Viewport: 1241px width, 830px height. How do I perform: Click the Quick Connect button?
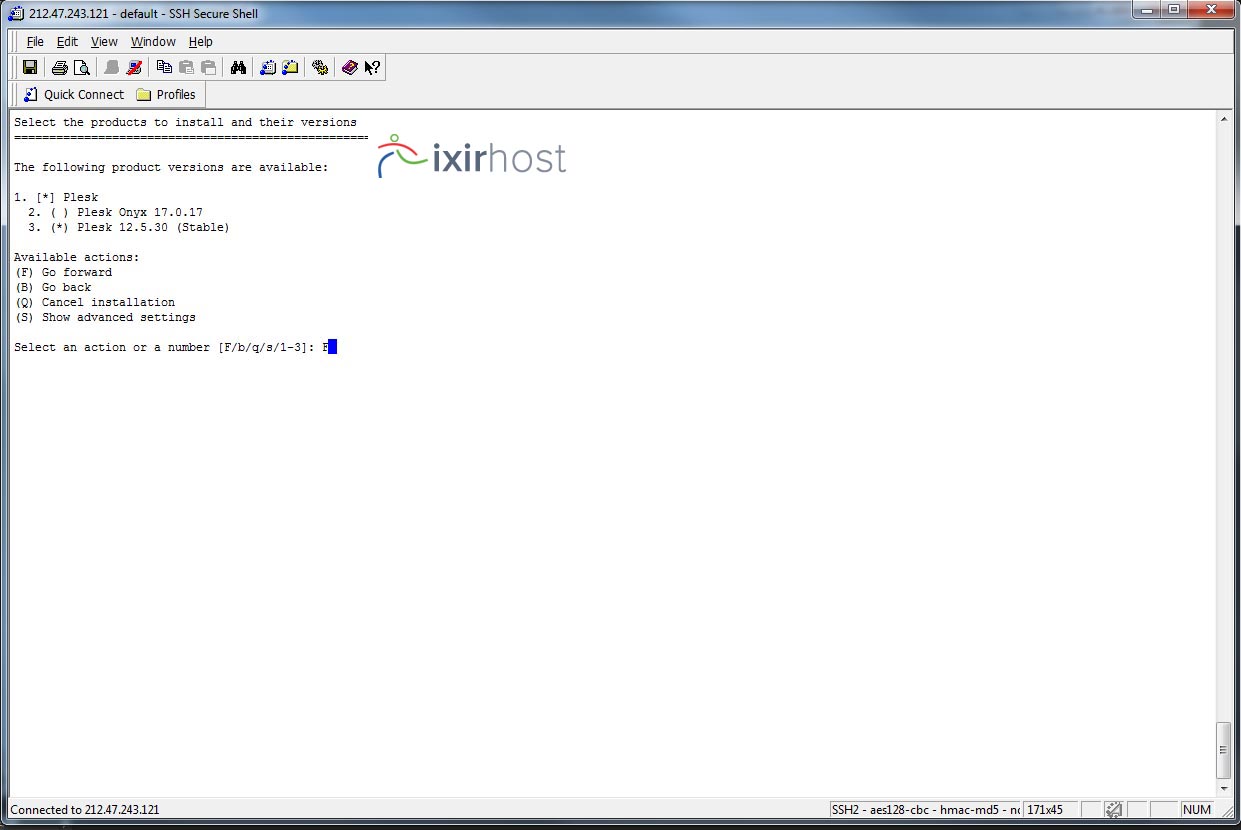[73, 95]
